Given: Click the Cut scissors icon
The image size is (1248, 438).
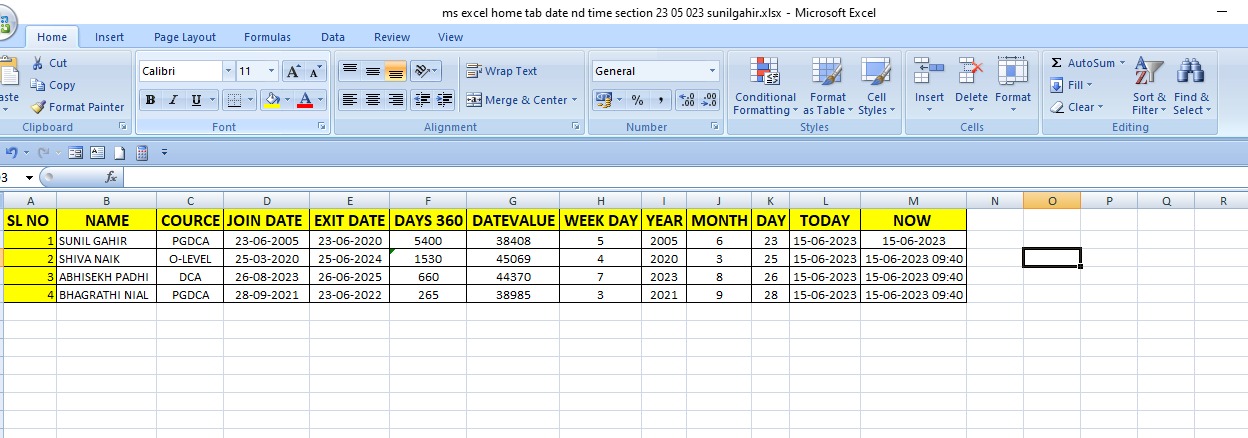Looking at the screenshot, I should 38,63.
